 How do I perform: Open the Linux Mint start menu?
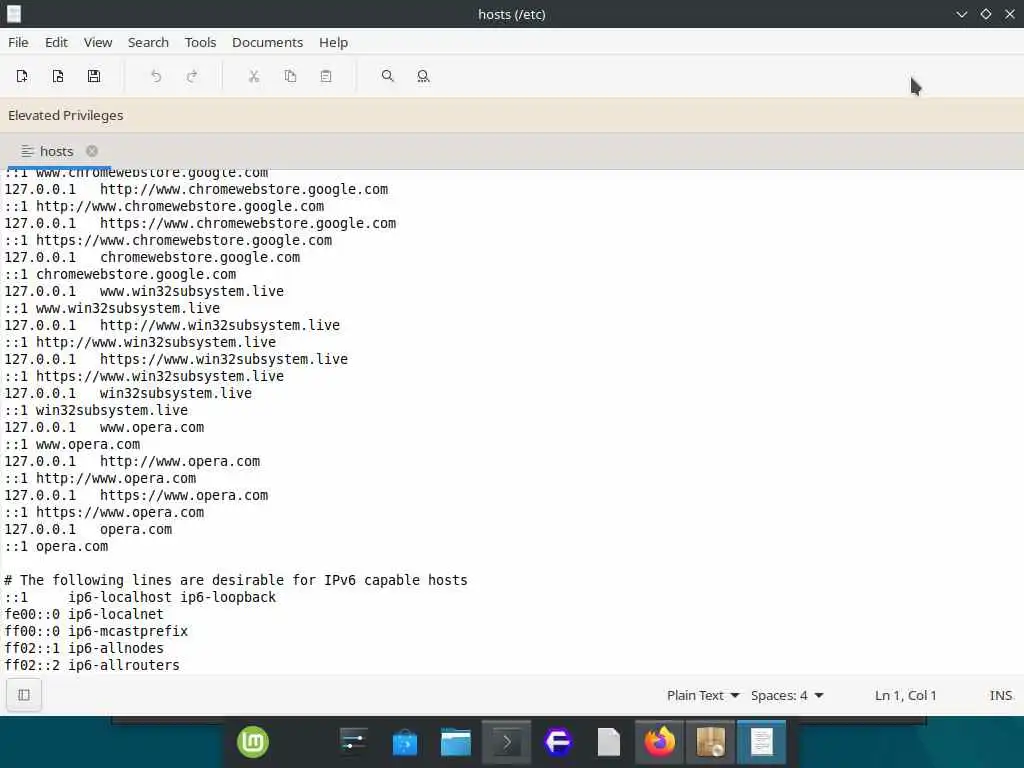[x=253, y=743]
